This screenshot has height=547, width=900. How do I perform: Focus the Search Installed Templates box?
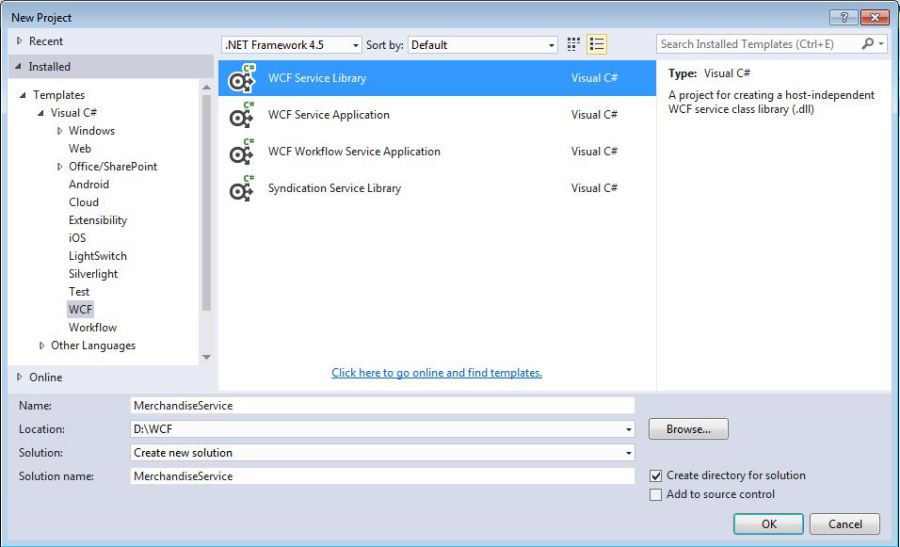(758, 44)
